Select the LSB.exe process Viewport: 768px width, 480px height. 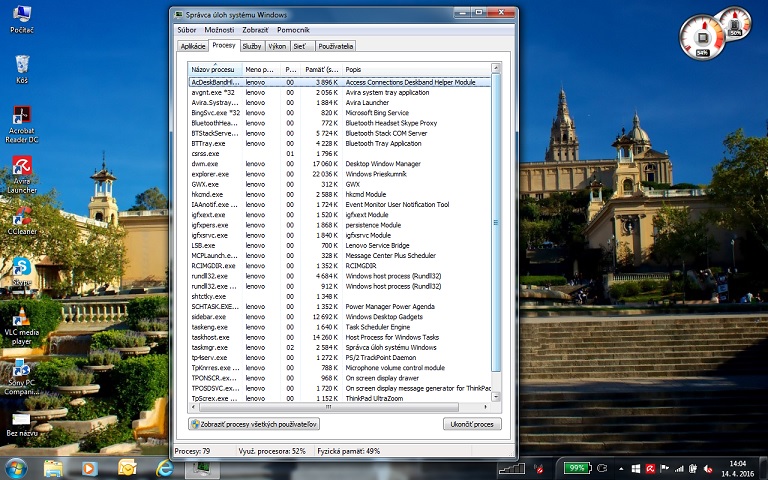(339, 245)
